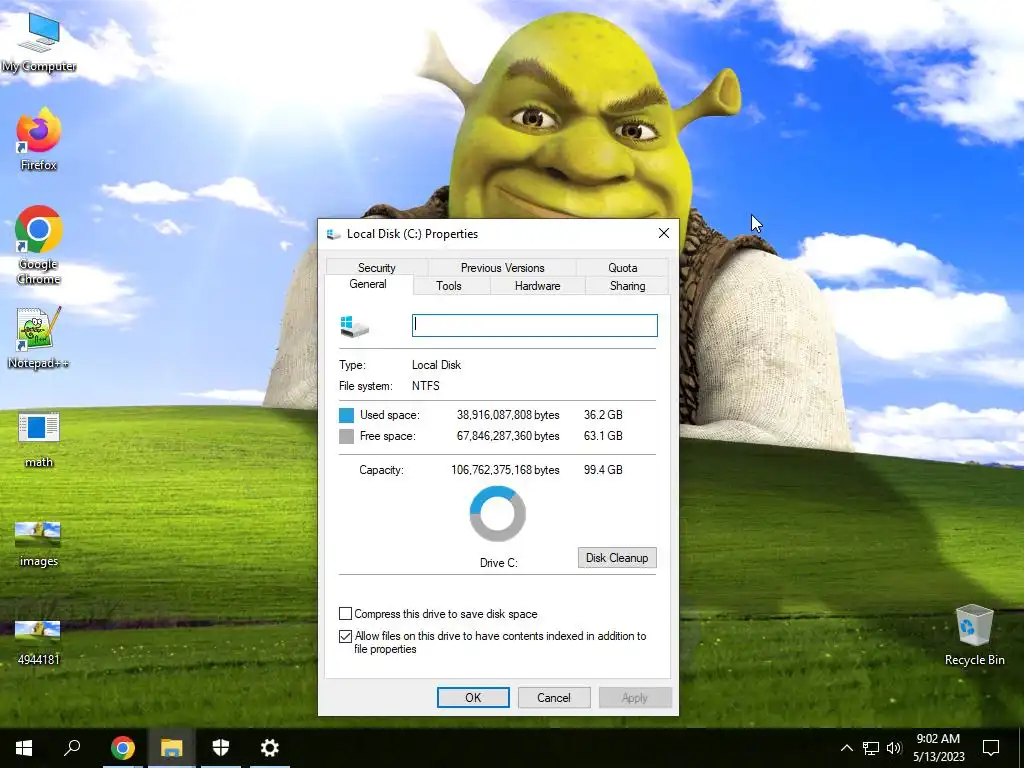Open the My Computer desktop icon
Screen dimensions: 1024x768
(x=39, y=41)
